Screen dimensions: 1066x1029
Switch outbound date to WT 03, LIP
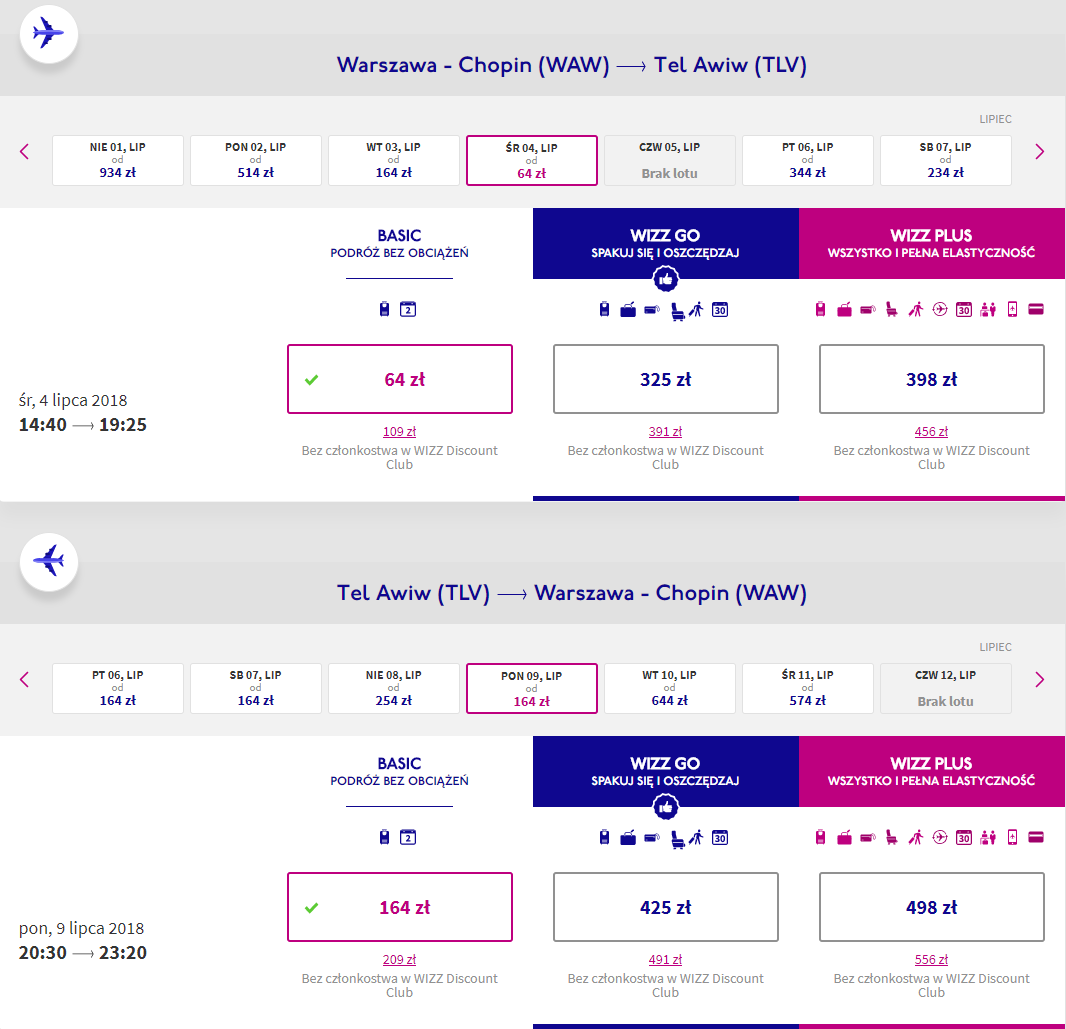[x=394, y=160]
